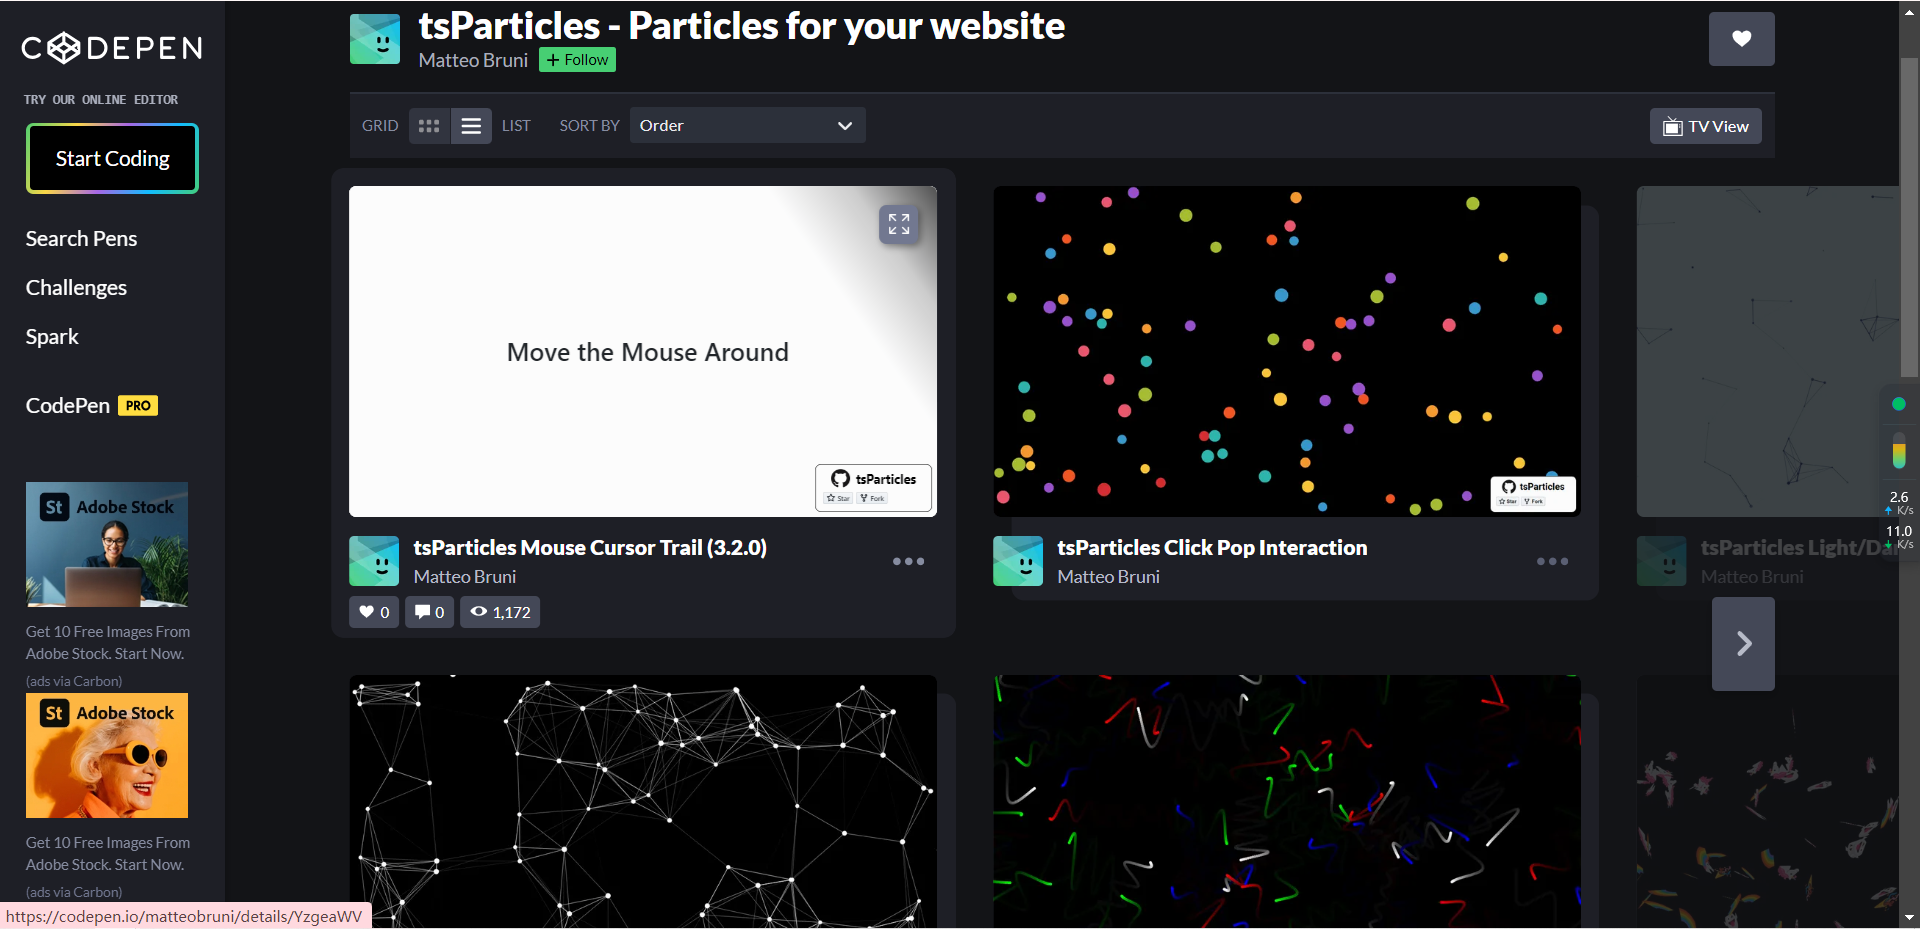Open the white network particles pen thumbnail
The height and width of the screenshot is (929, 1920).
pyautogui.click(x=642, y=802)
